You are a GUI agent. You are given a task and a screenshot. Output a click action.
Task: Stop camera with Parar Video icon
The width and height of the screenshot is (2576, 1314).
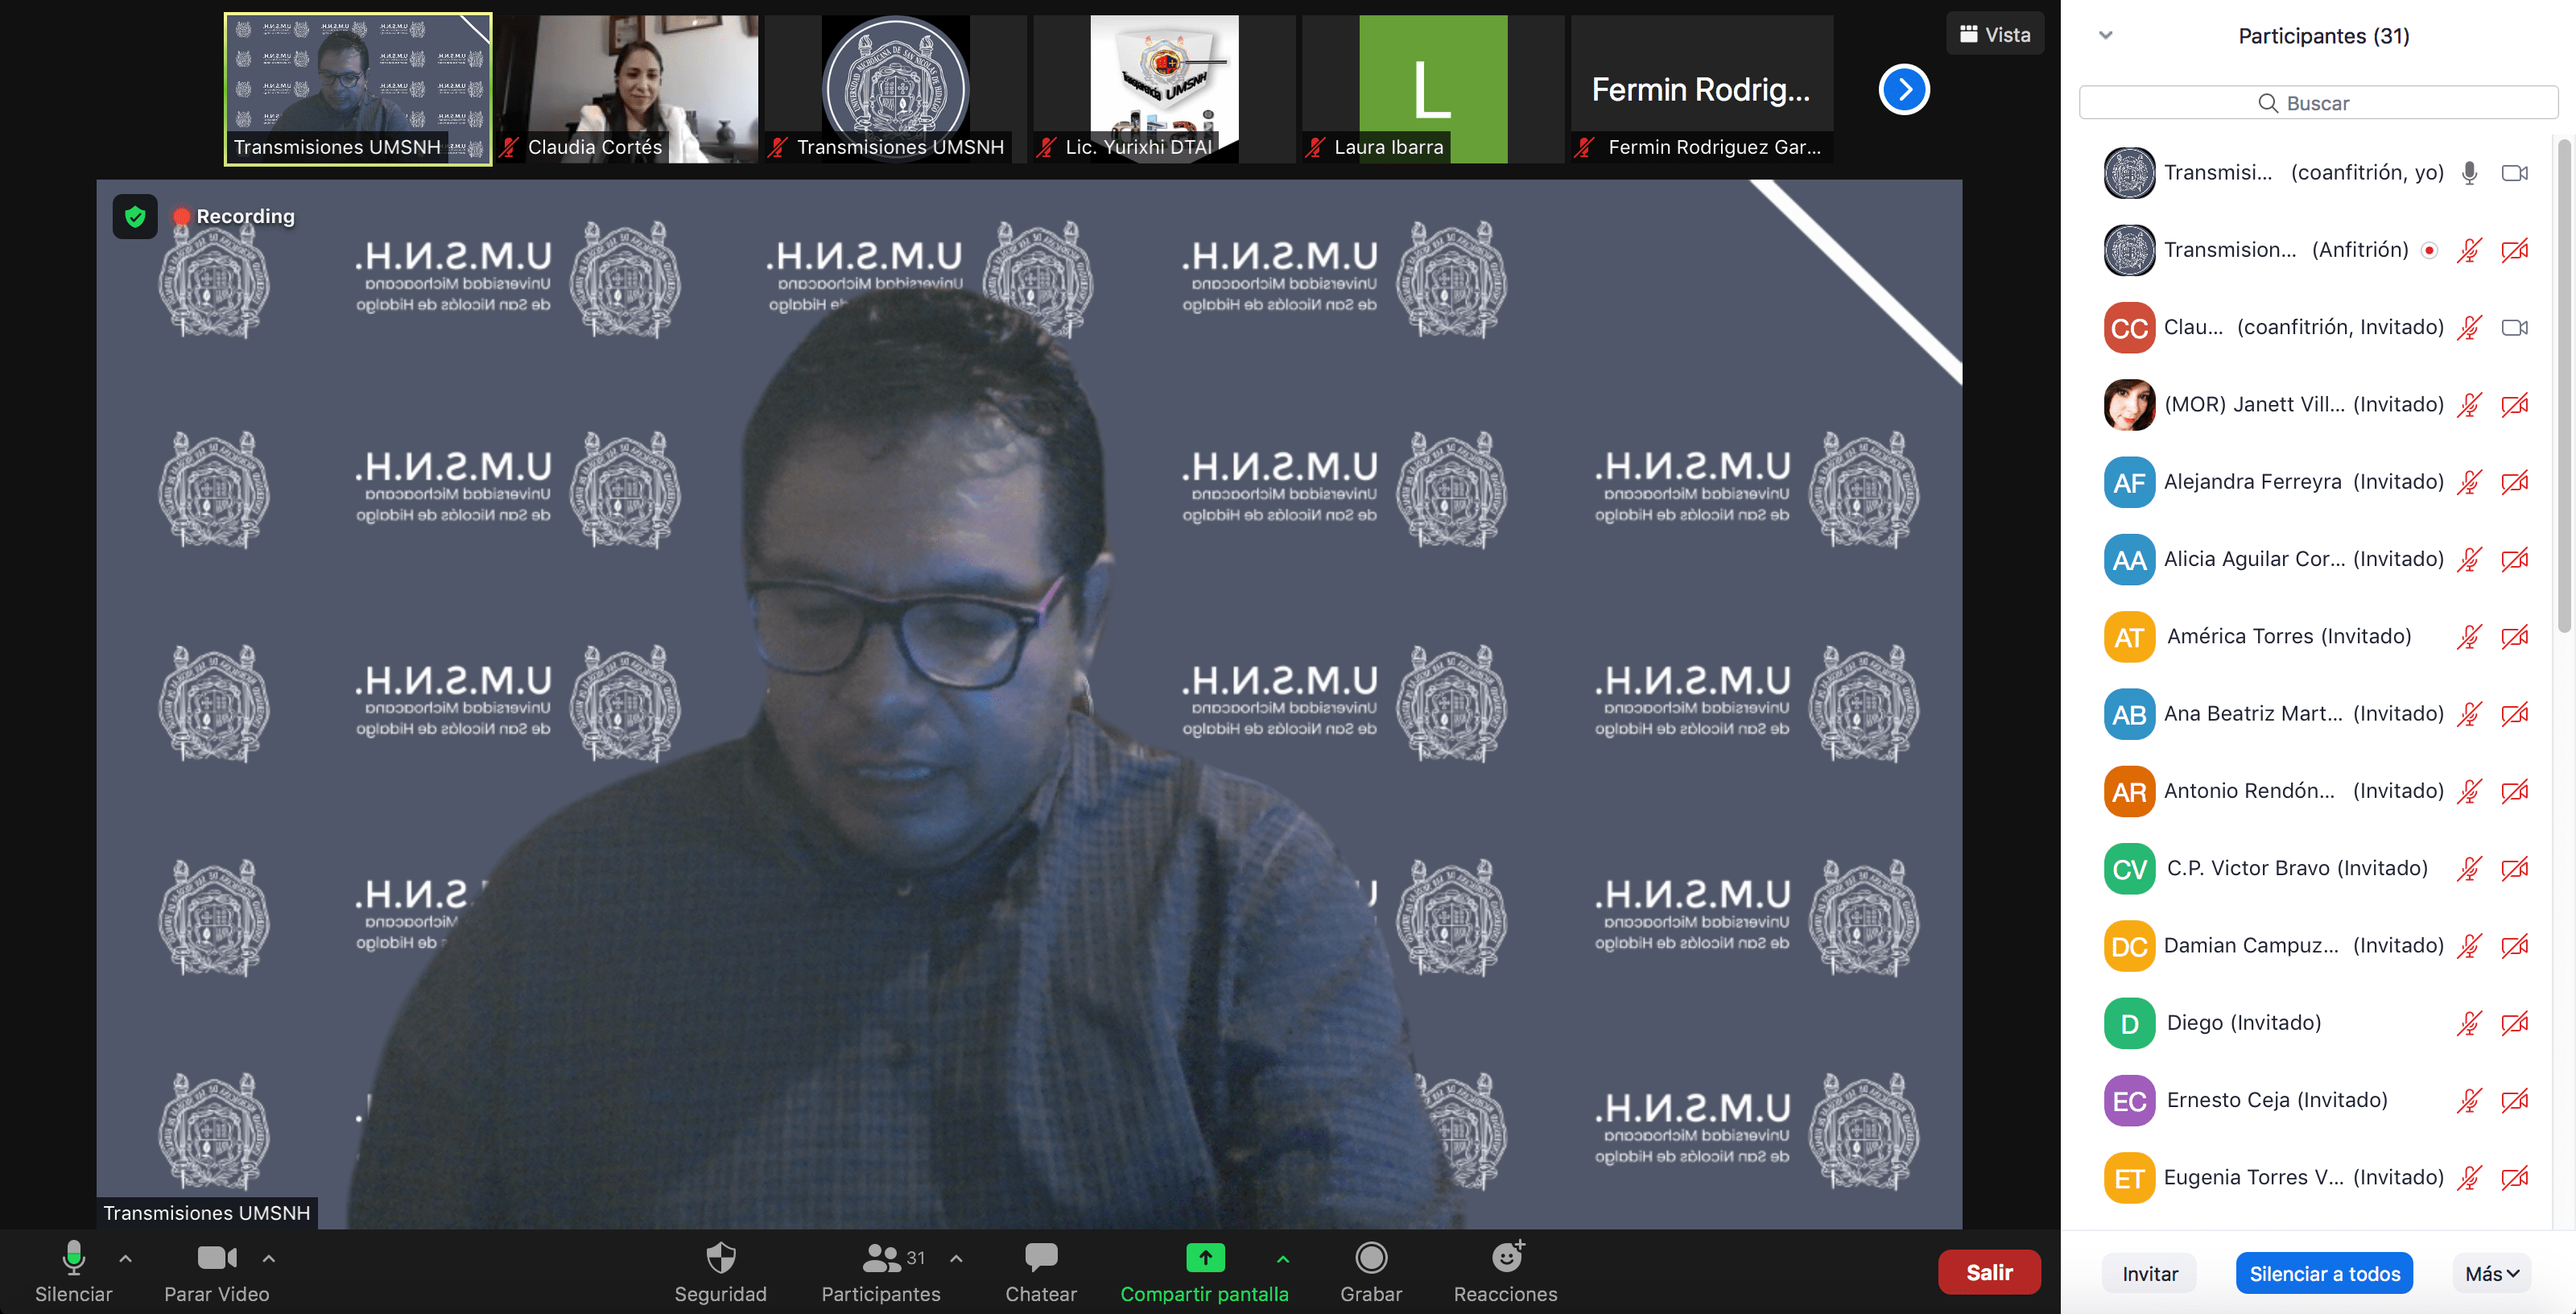(216, 1258)
